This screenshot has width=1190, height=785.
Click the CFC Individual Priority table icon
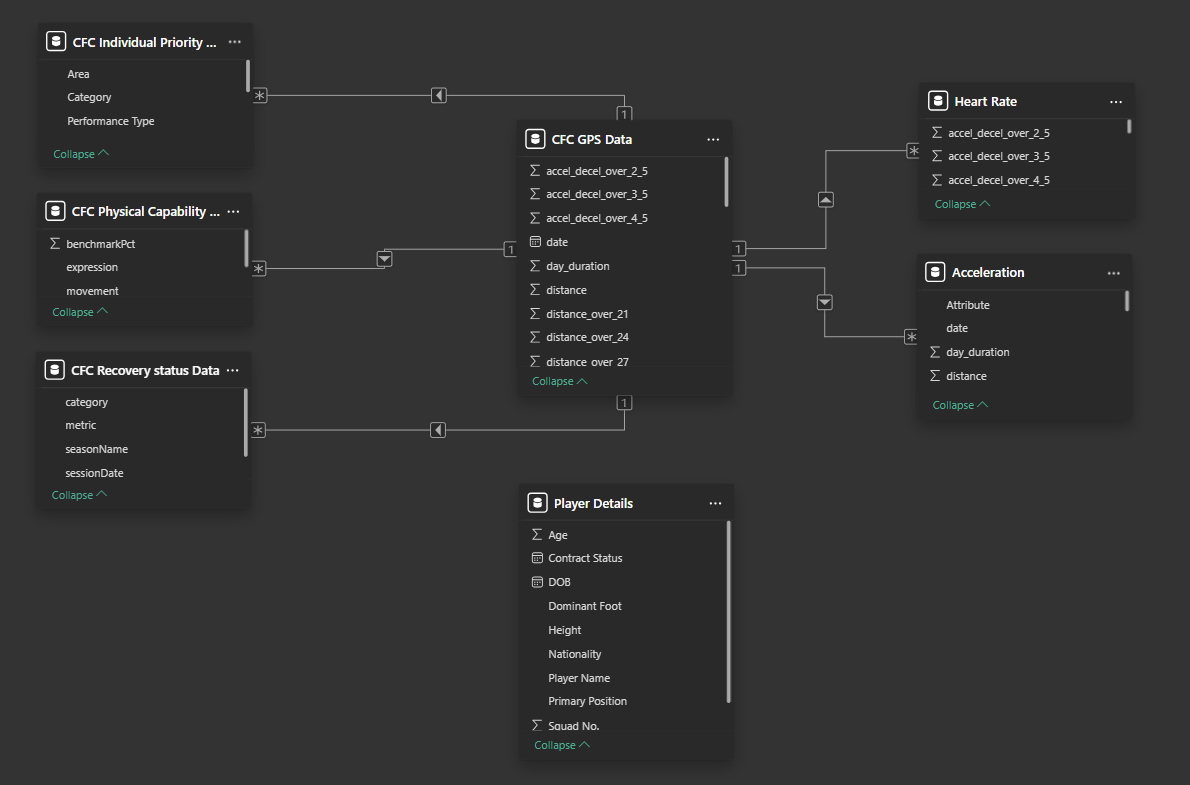click(x=56, y=41)
